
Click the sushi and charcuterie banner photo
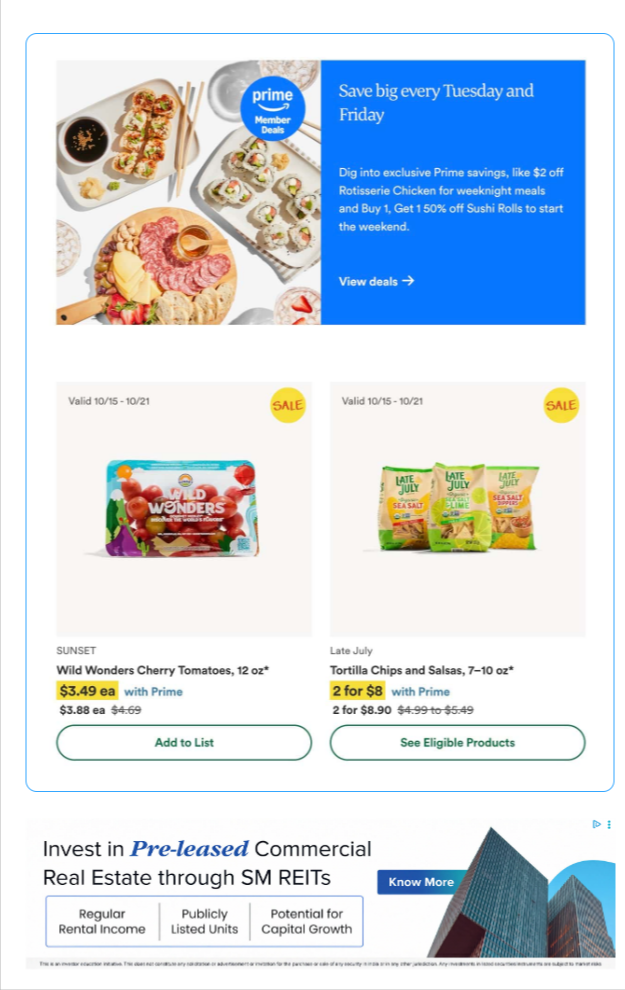(188, 193)
